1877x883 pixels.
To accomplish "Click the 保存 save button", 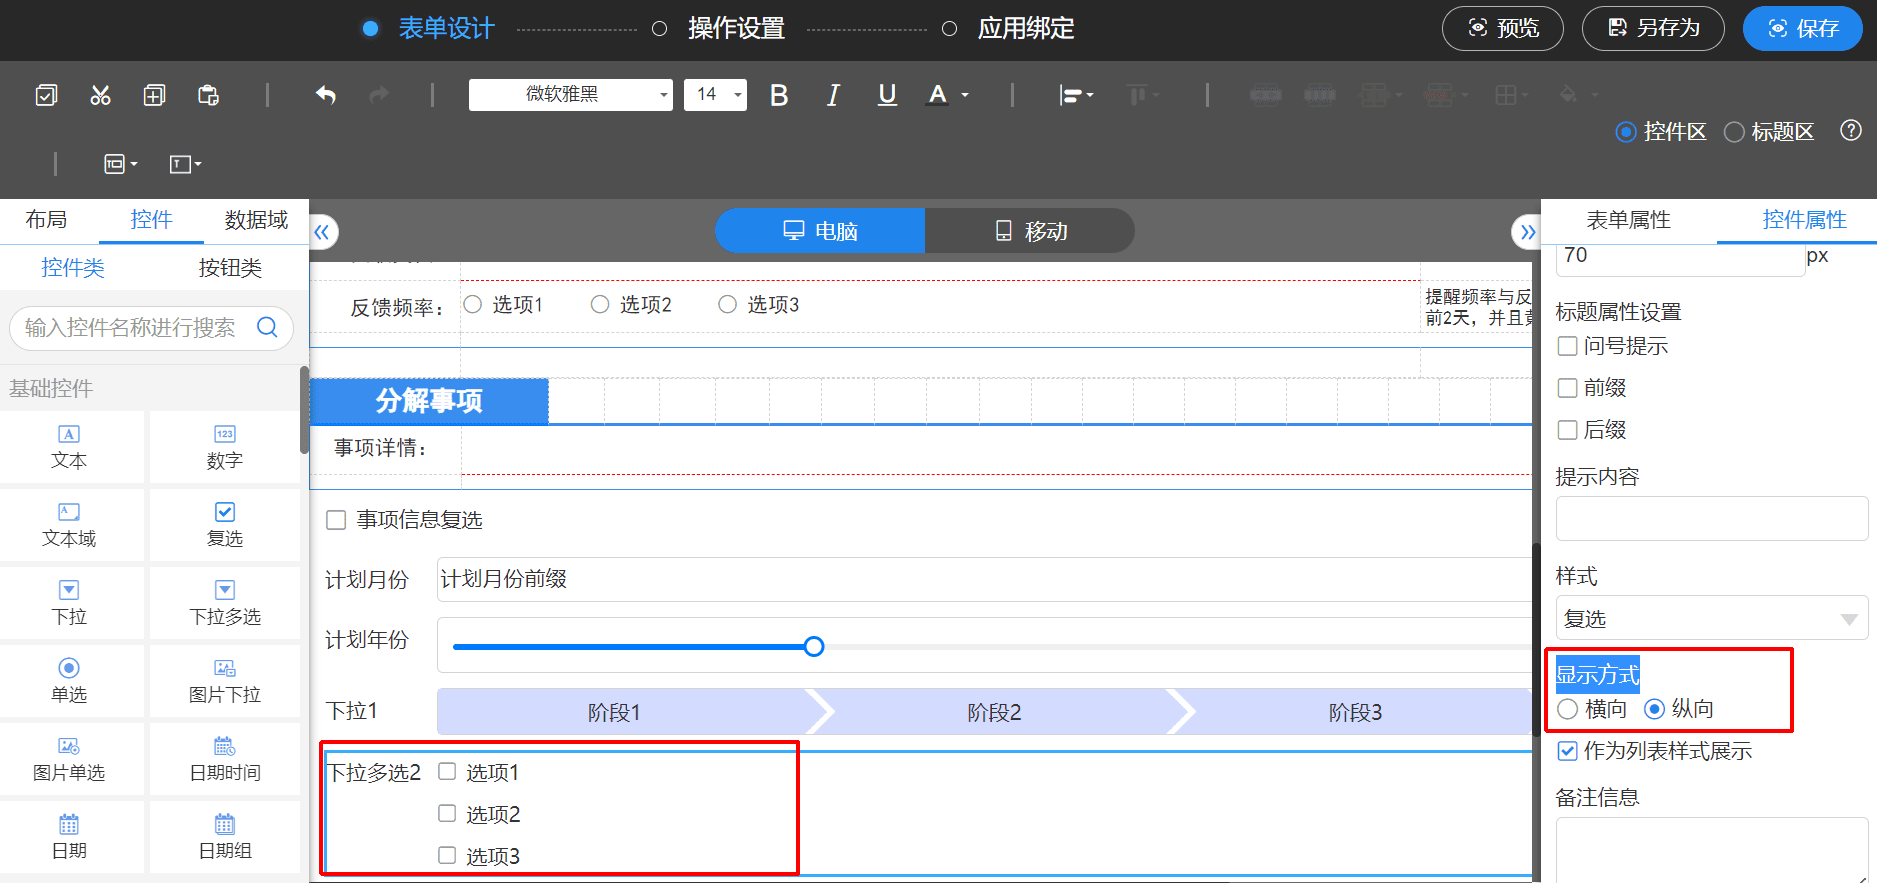I will click(1803, 28).
